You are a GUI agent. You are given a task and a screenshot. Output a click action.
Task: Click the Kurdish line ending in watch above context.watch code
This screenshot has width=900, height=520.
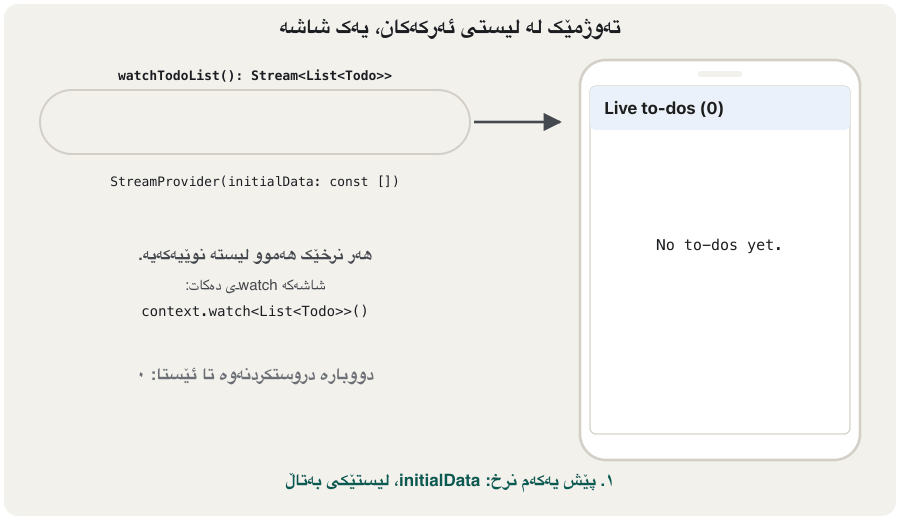[255, 285]
